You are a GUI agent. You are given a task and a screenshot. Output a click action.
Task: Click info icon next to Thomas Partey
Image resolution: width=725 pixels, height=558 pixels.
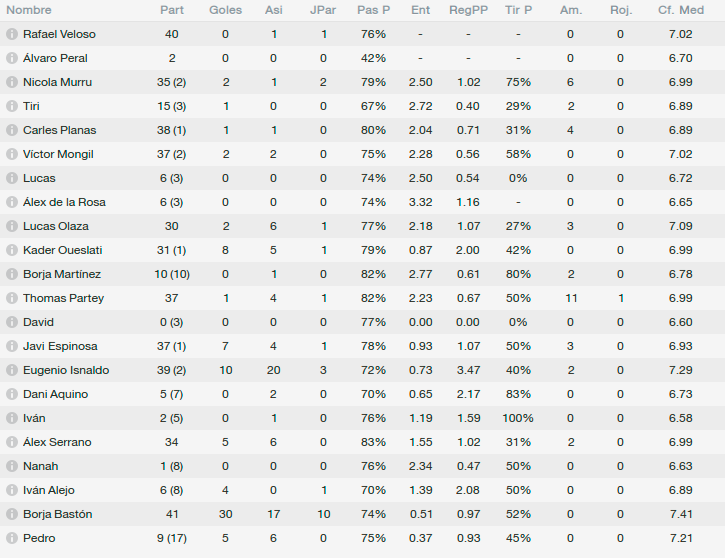pos(12,298)
